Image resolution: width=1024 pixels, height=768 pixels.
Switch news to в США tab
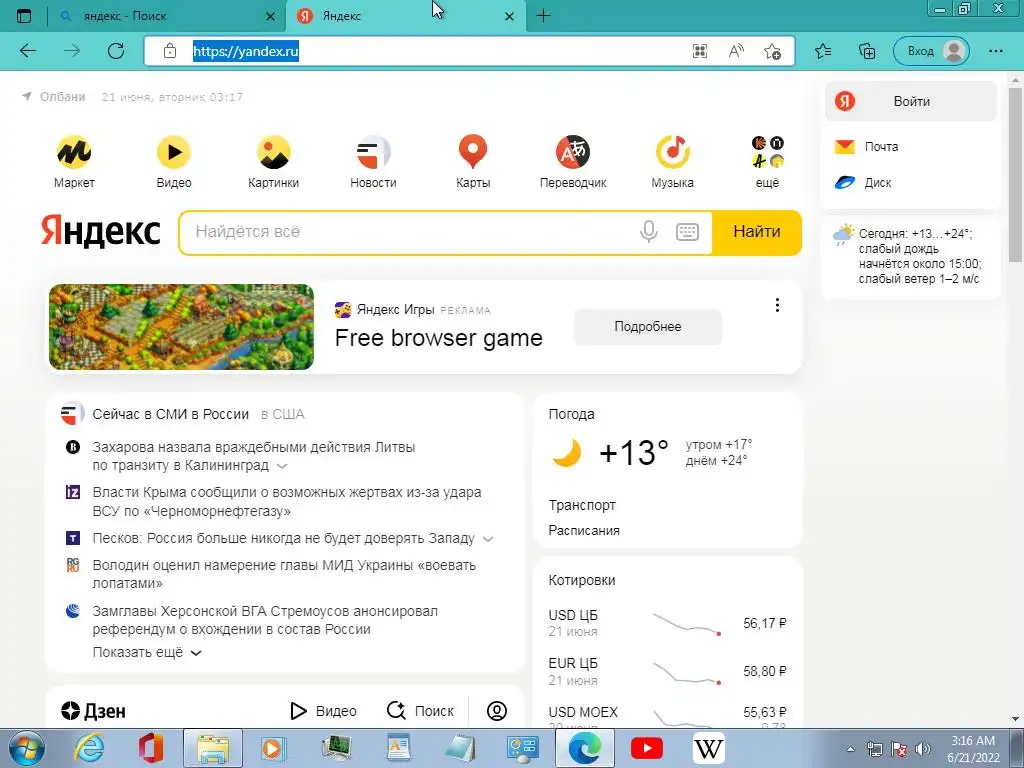pyautogui.click(x=283, y=414)
